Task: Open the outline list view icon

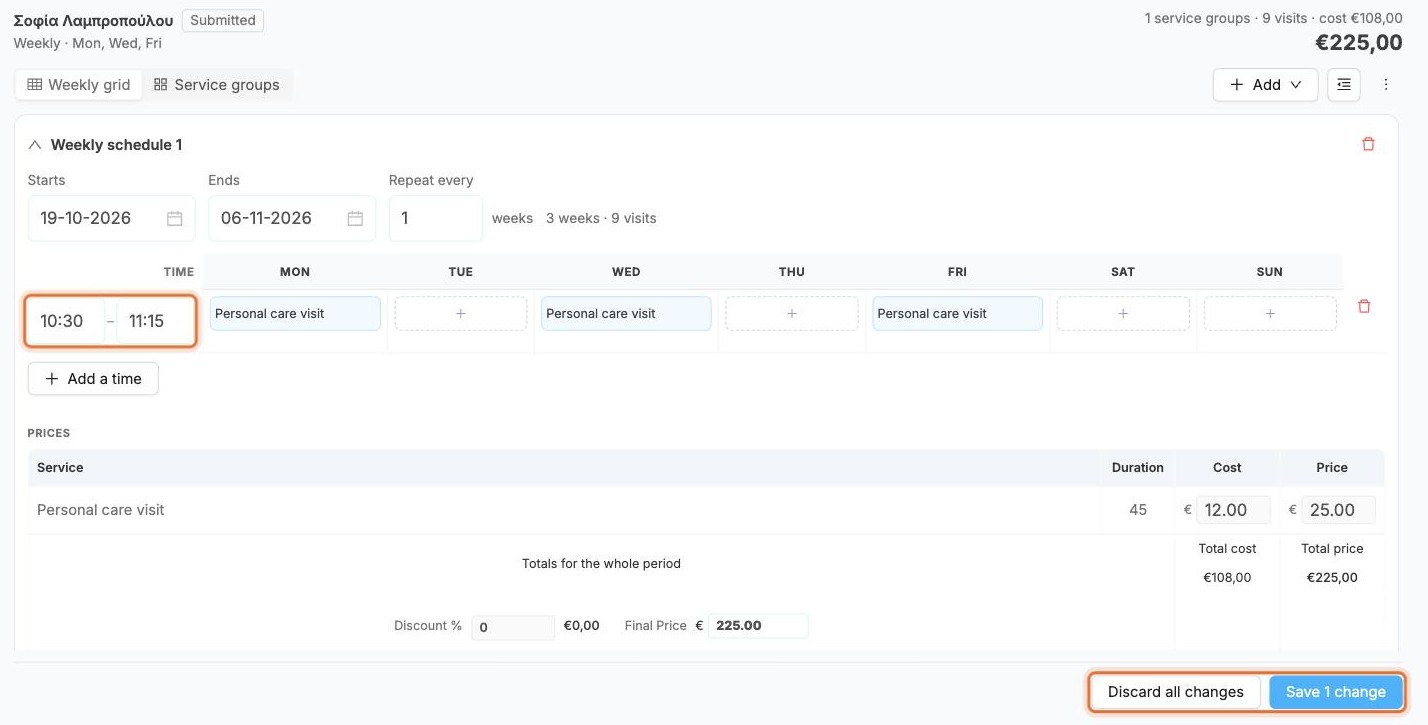Action: click(1344, 85)
